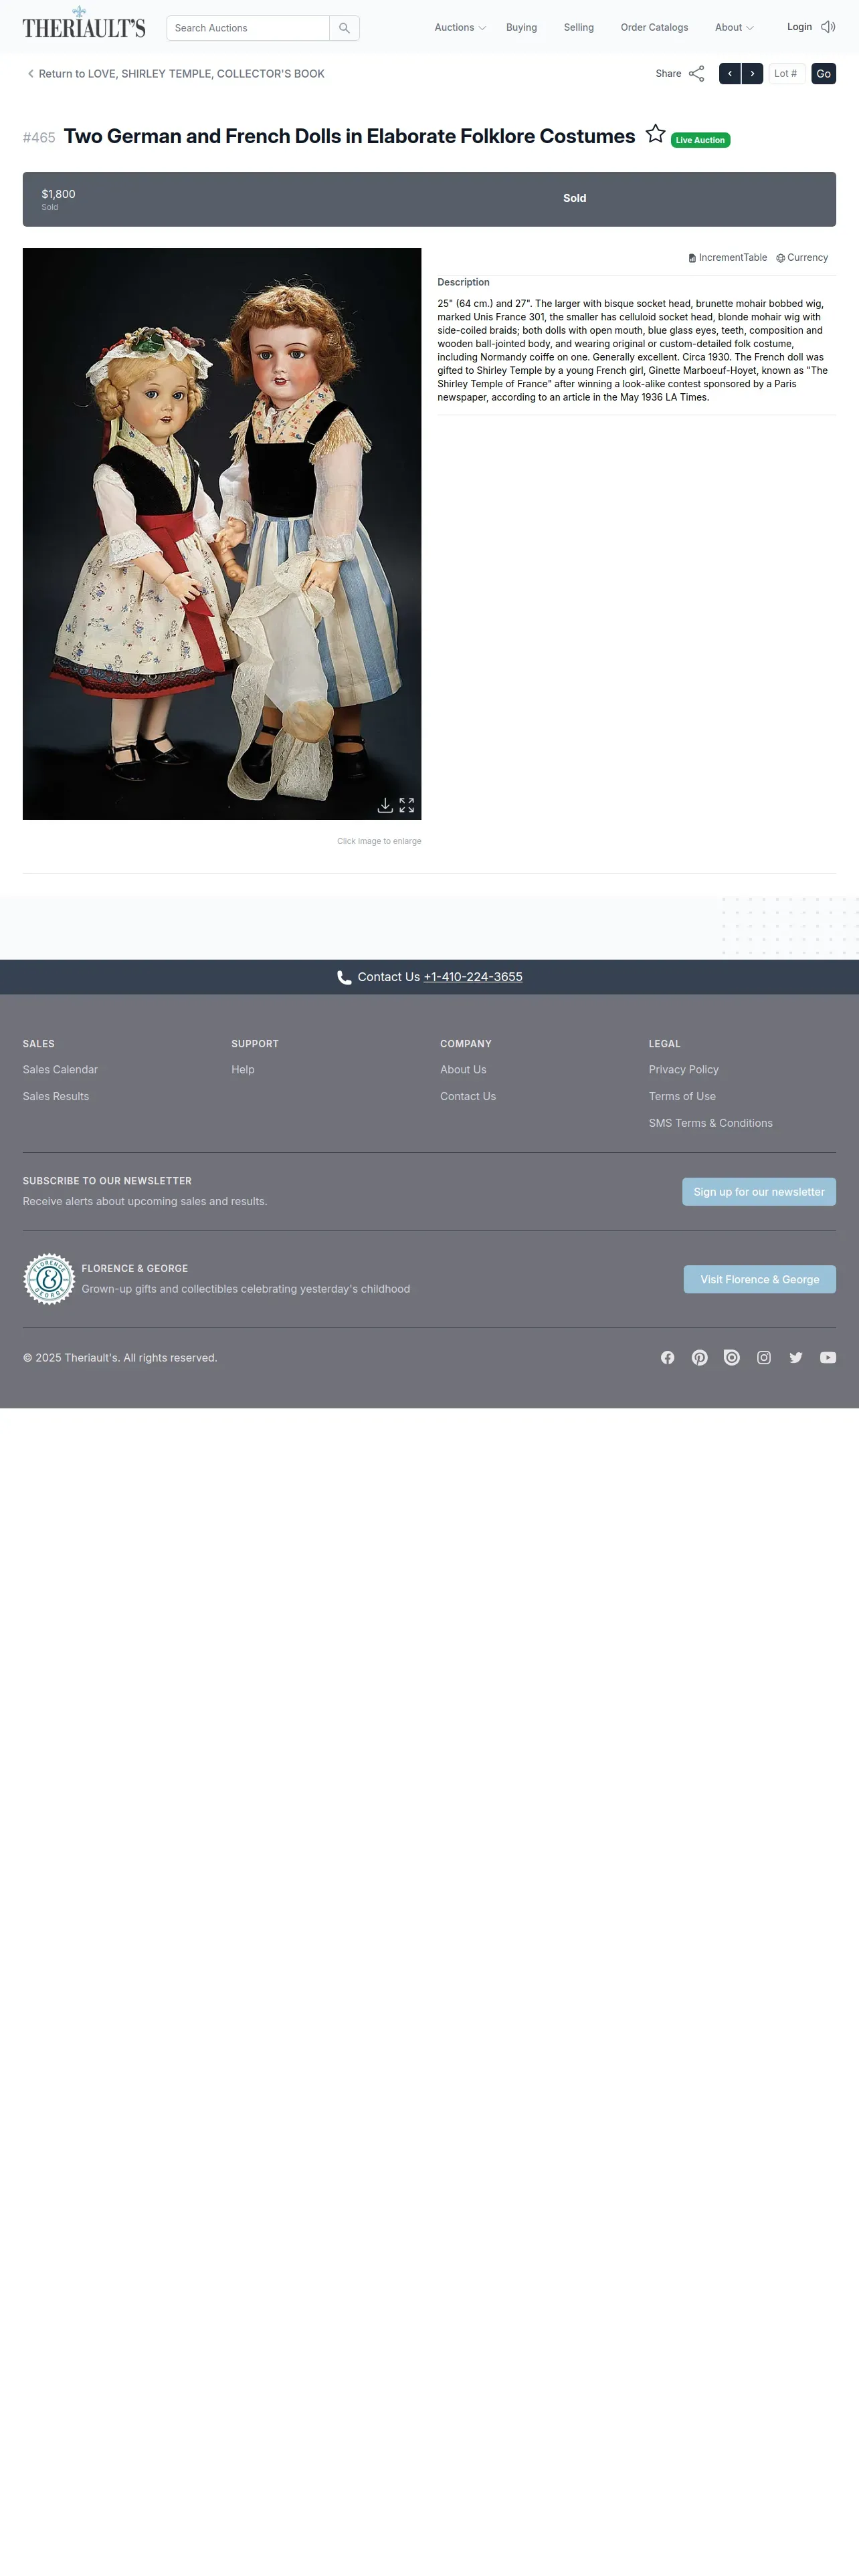Return to Love, Shirley Temple collector's book
The image size is (859, 2576).
pyautogui.click(x=181, y=74)
